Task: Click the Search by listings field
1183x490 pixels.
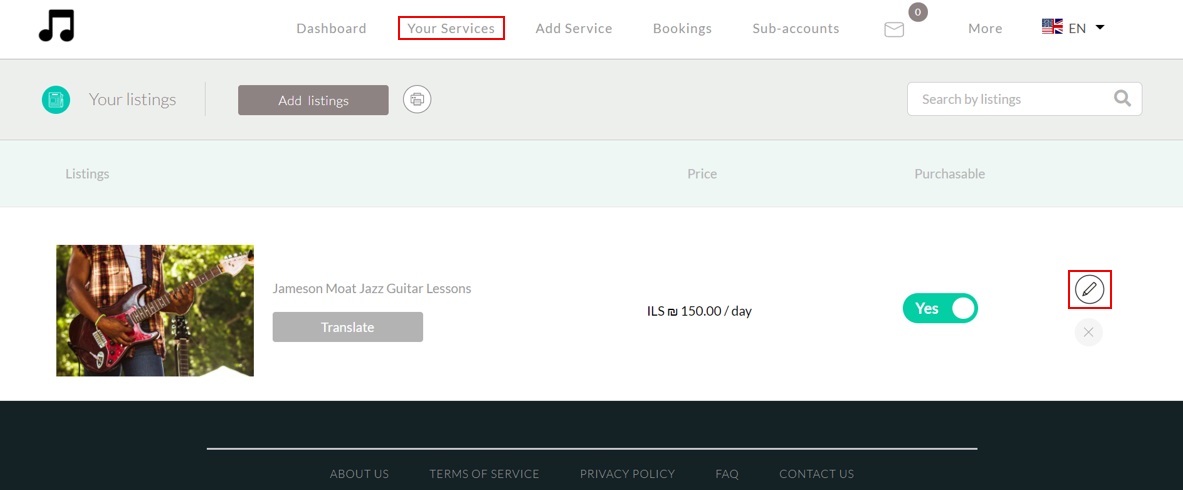Action: coord(1010,99)
